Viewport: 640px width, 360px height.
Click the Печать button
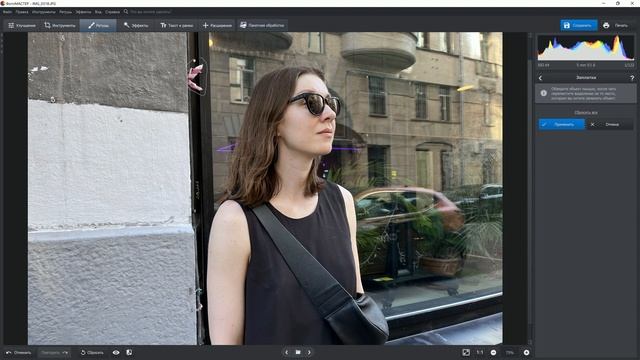click(616, 25)
